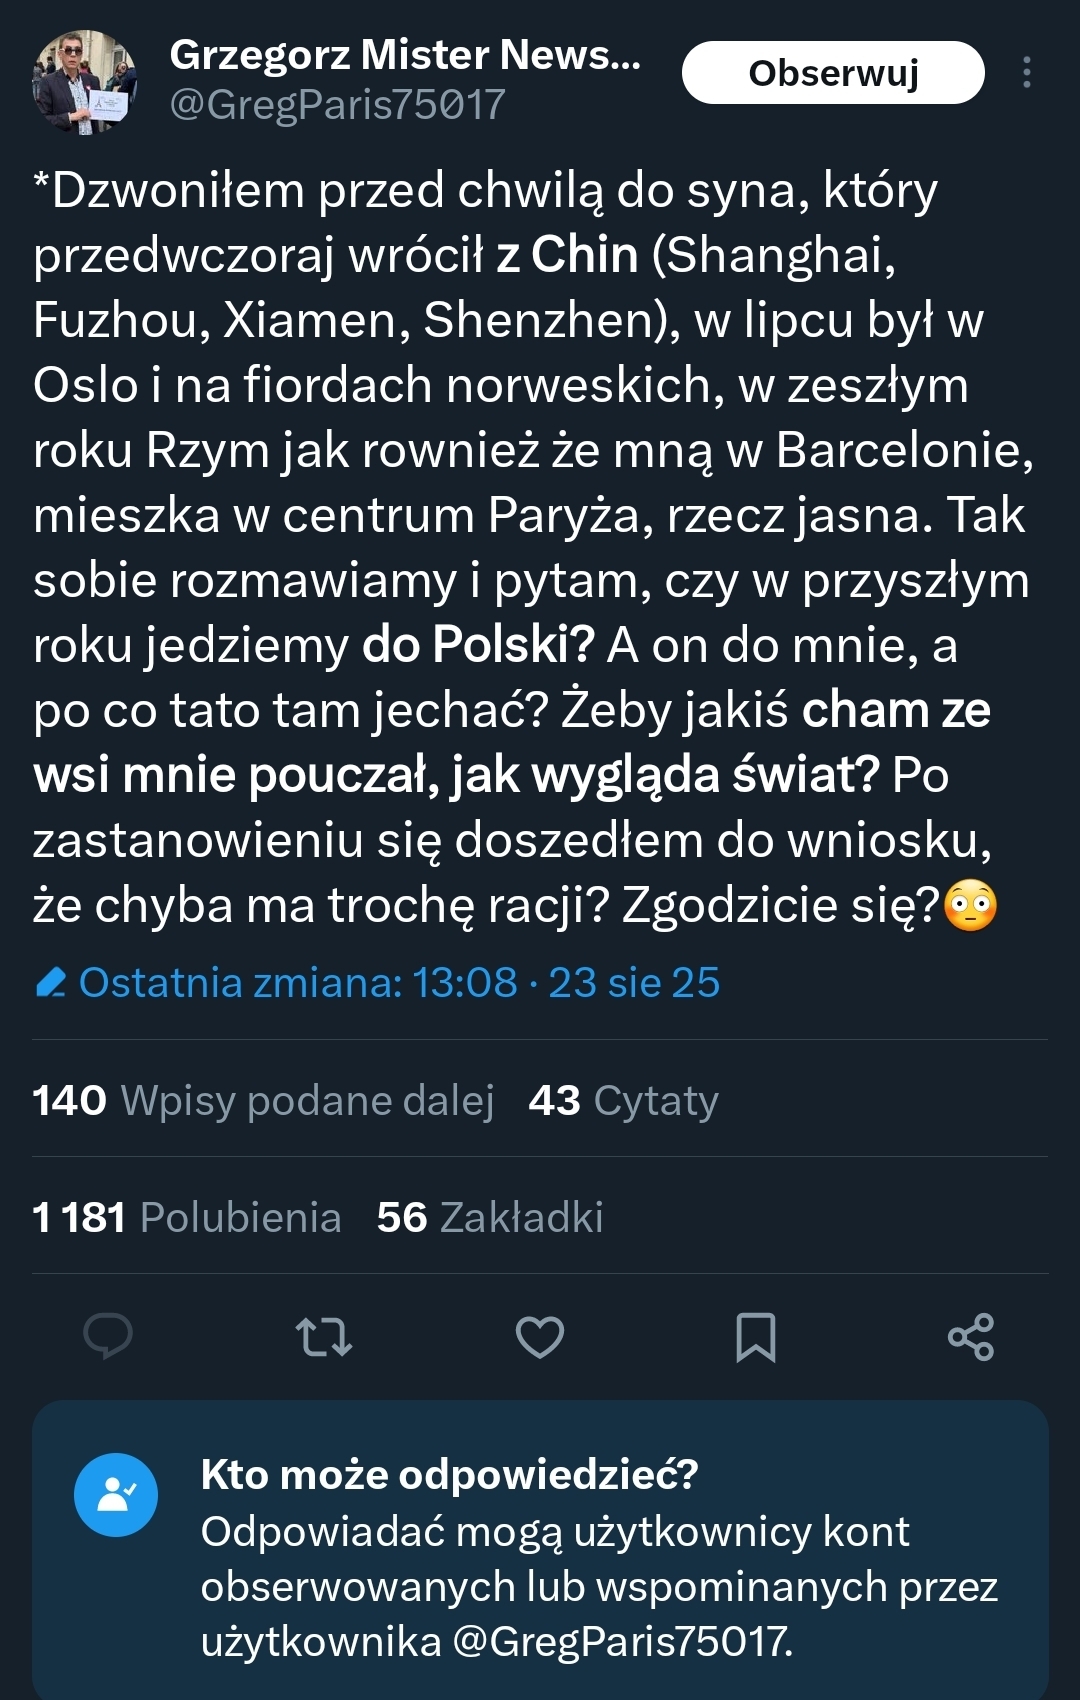The height and width of the screenshot is (1700, 1080).
Task: Open the 1 181 Polubienia likes list
Action: click(x=187, y=1218)
